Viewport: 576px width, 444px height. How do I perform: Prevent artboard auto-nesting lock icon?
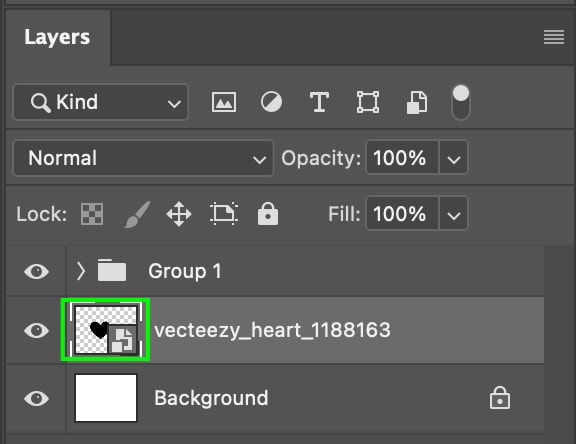tap(224, 213)
